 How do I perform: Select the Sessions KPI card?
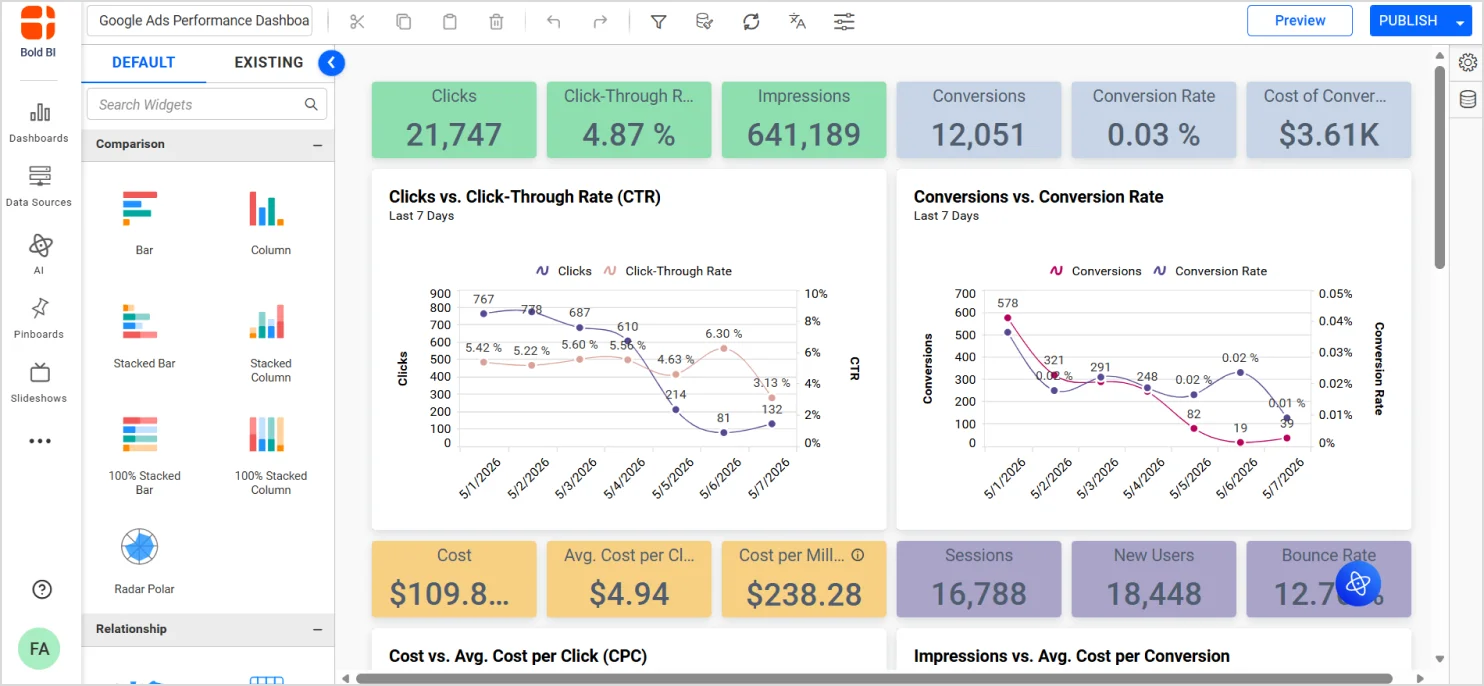click(x=979, y=579)
